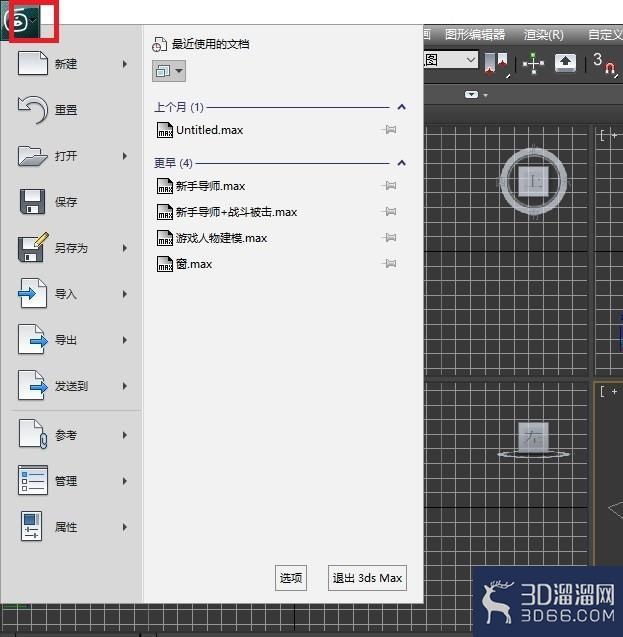This screenshot has width=623, height=637.
Task: Expand submenu arrow next to 参考
Action: [x=125, y=435]
